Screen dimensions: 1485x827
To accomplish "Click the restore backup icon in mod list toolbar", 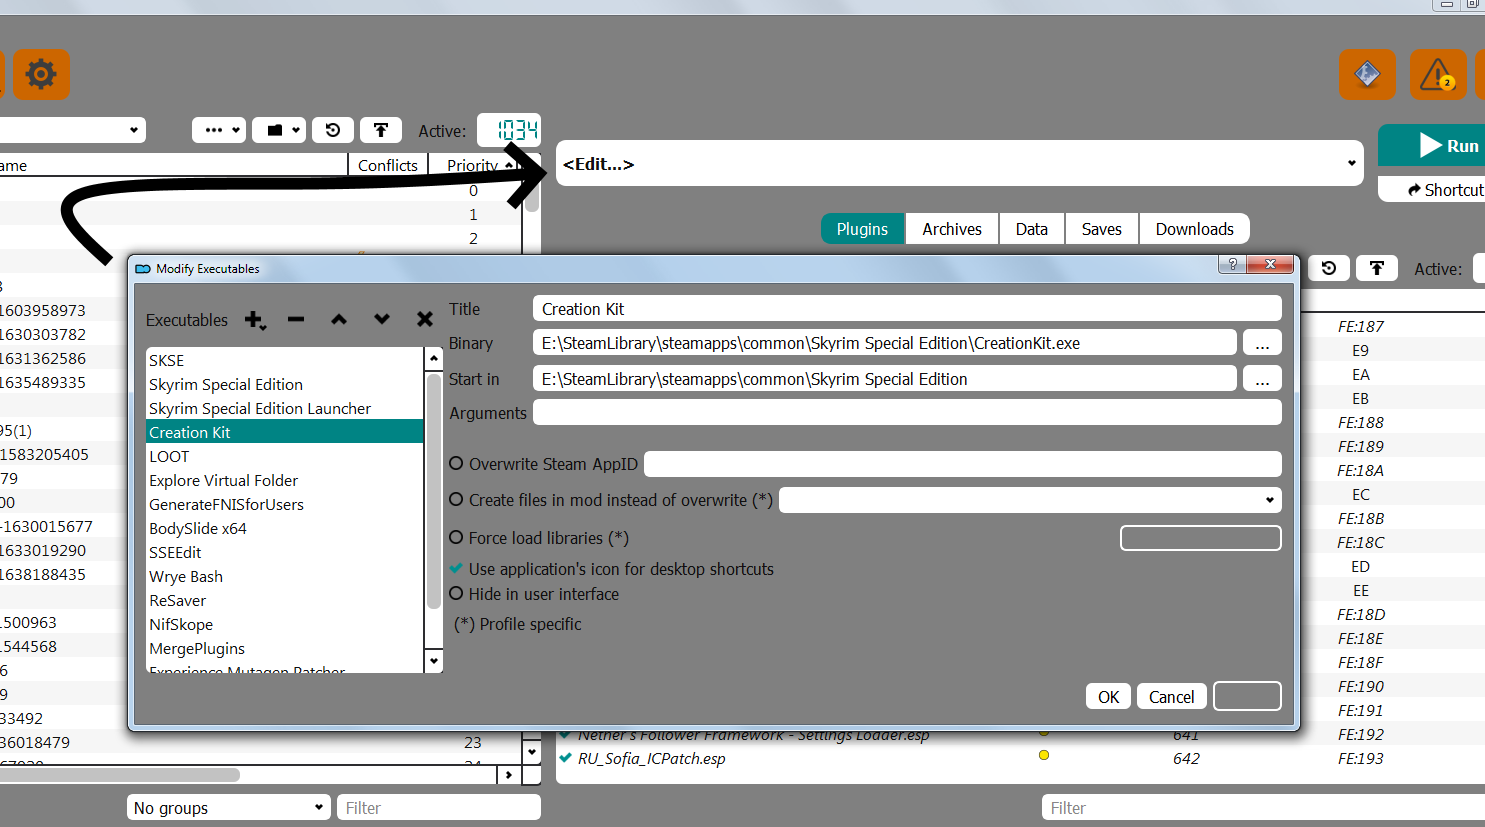I will click(333, 130).
